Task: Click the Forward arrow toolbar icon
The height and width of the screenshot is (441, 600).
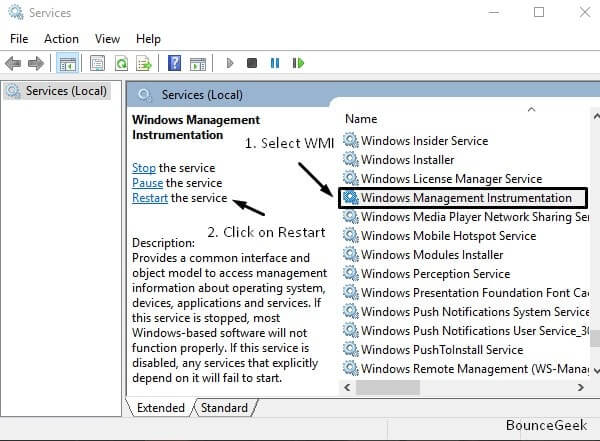Action: (36, 63)
